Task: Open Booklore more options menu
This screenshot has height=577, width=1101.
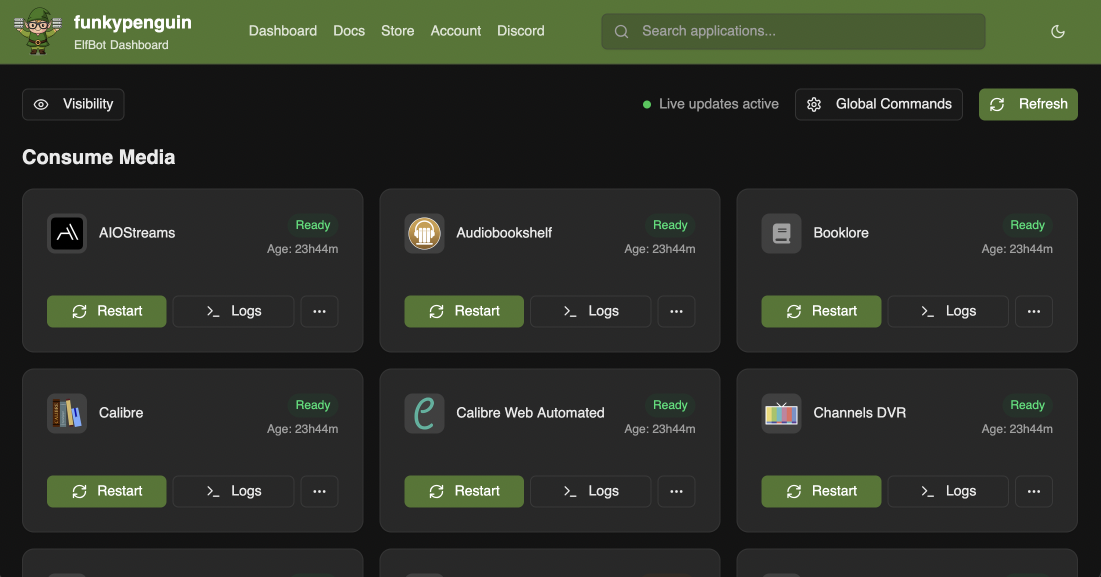Action: [x=1034, y=312]
